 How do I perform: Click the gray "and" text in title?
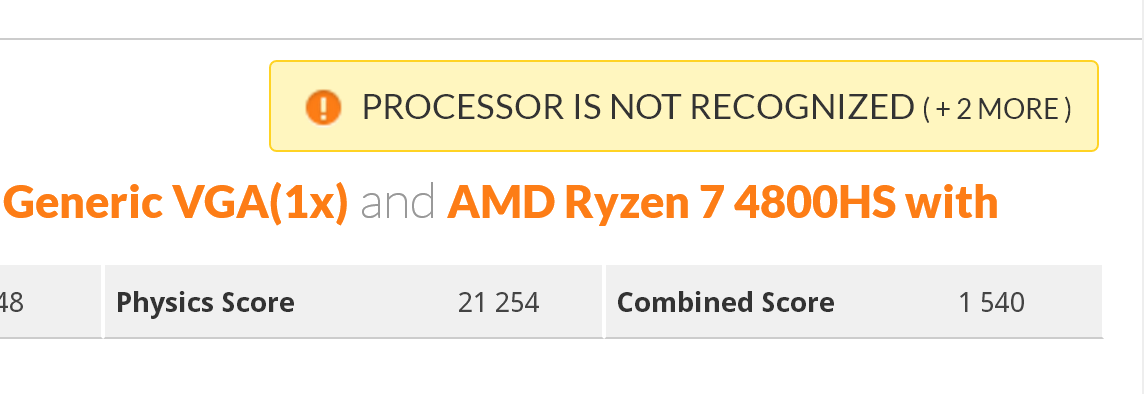coord(398,202)
